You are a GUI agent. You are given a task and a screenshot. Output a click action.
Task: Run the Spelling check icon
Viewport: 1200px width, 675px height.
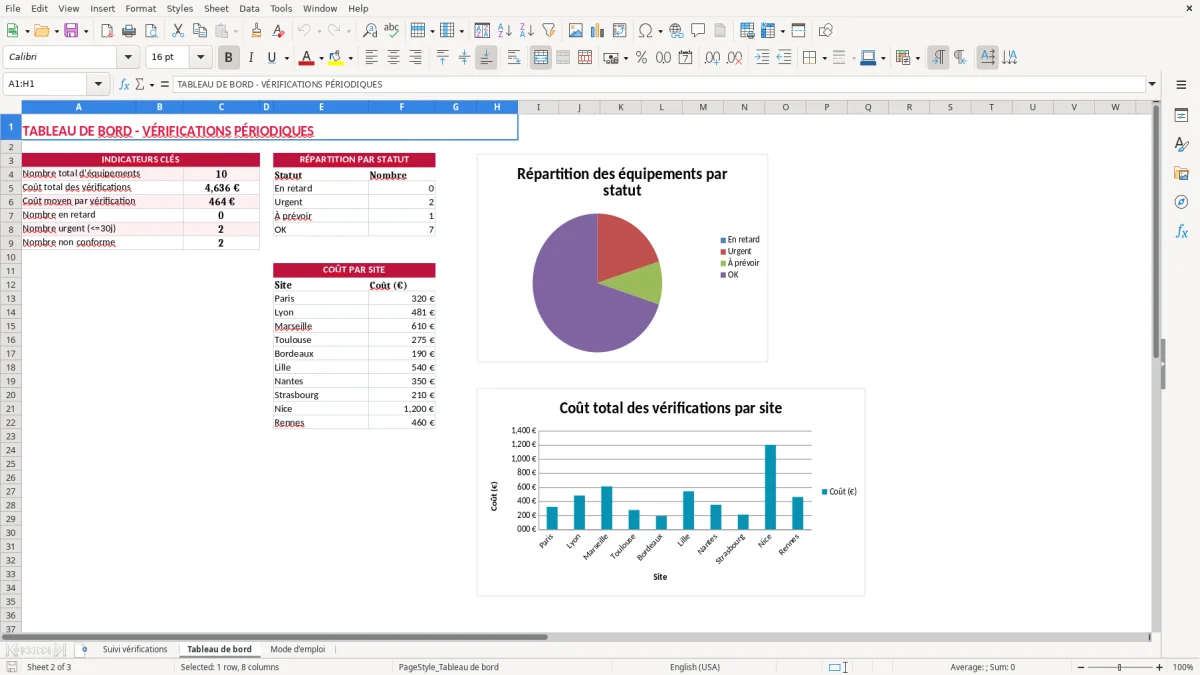(392, 31)
